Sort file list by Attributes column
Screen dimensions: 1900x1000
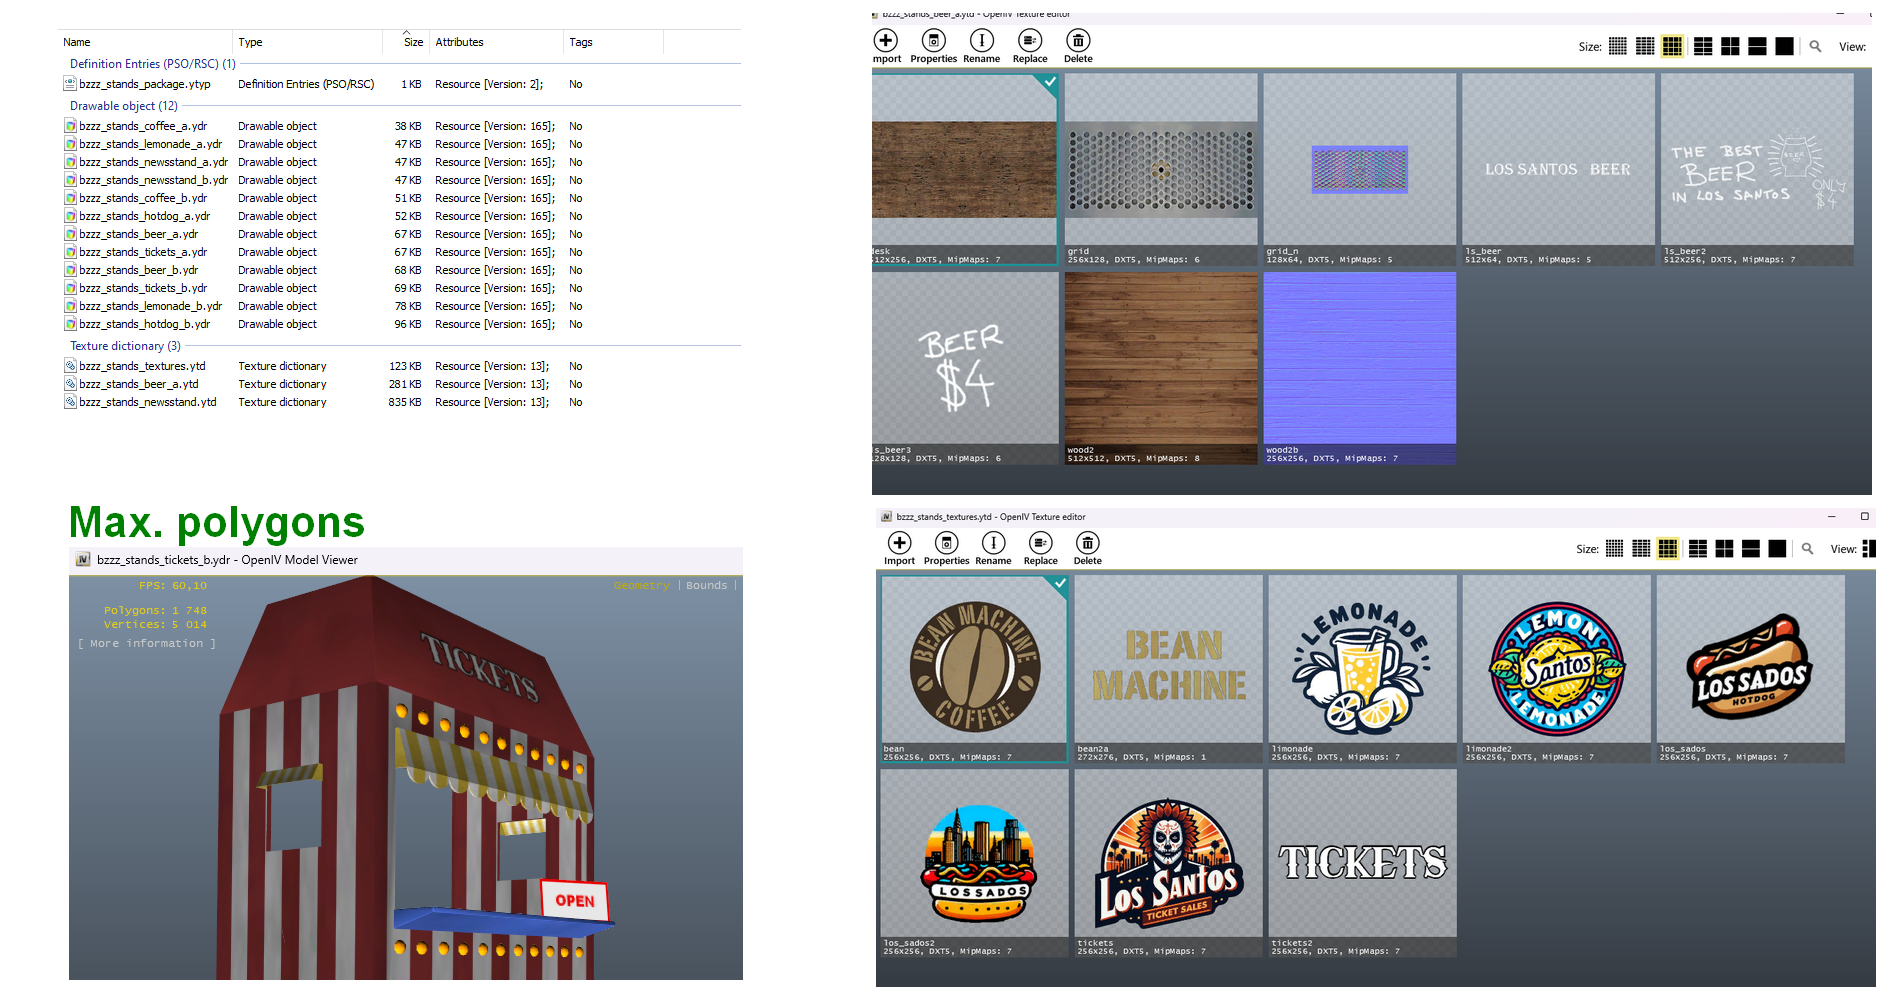click(x=496, y=42)
